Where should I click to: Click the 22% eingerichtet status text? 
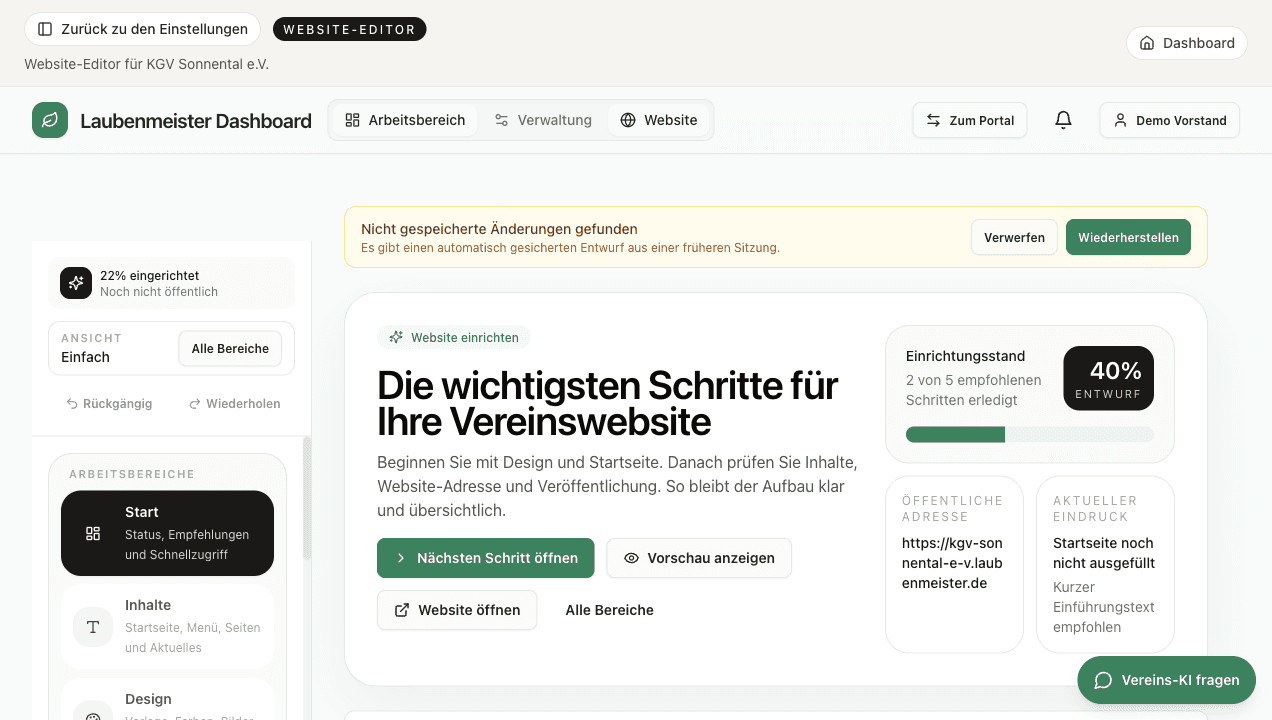pyautogui.click(x=149, y=275)
